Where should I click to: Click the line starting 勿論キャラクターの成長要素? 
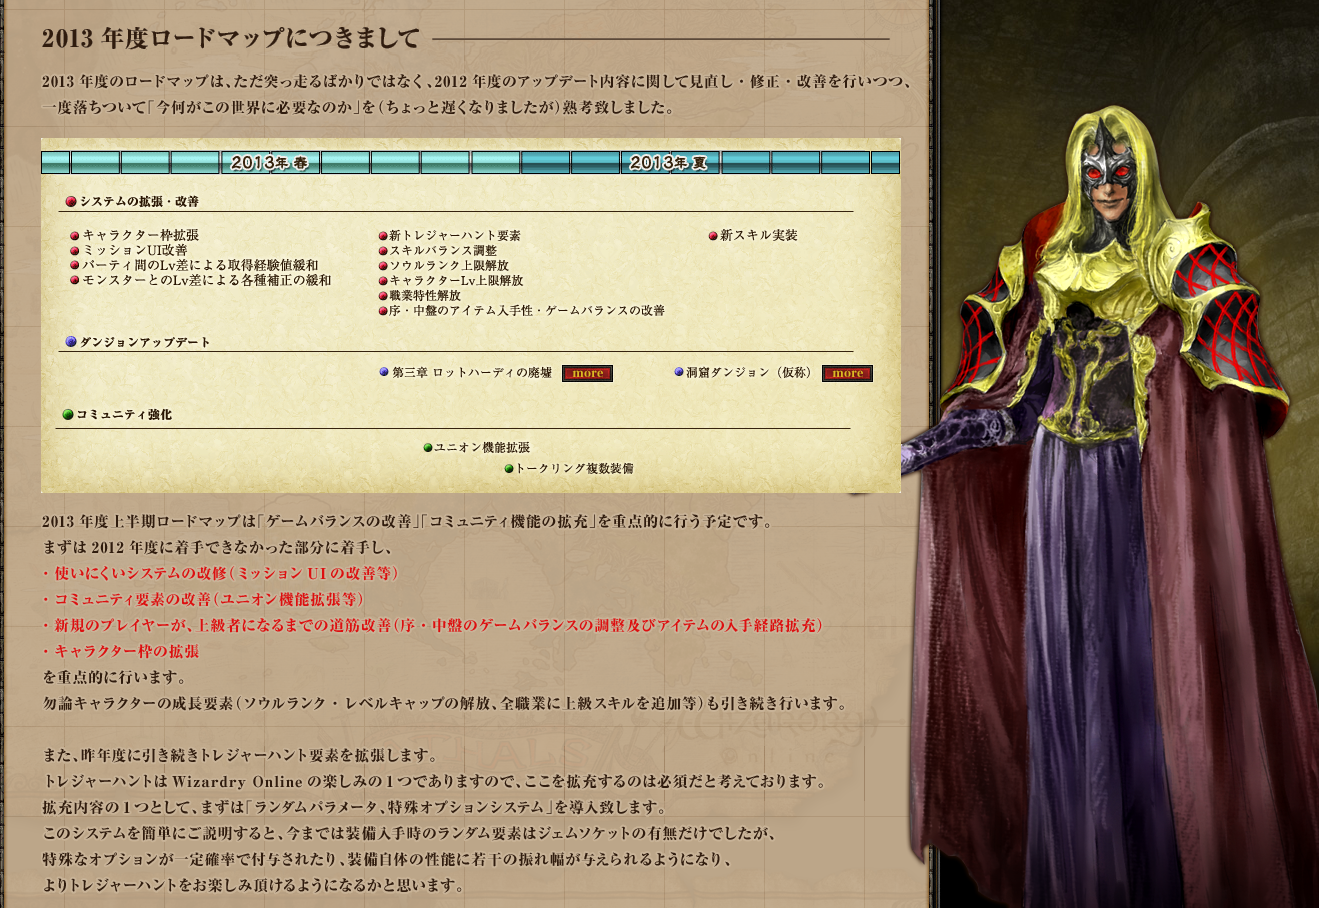[x=446, y=703]
